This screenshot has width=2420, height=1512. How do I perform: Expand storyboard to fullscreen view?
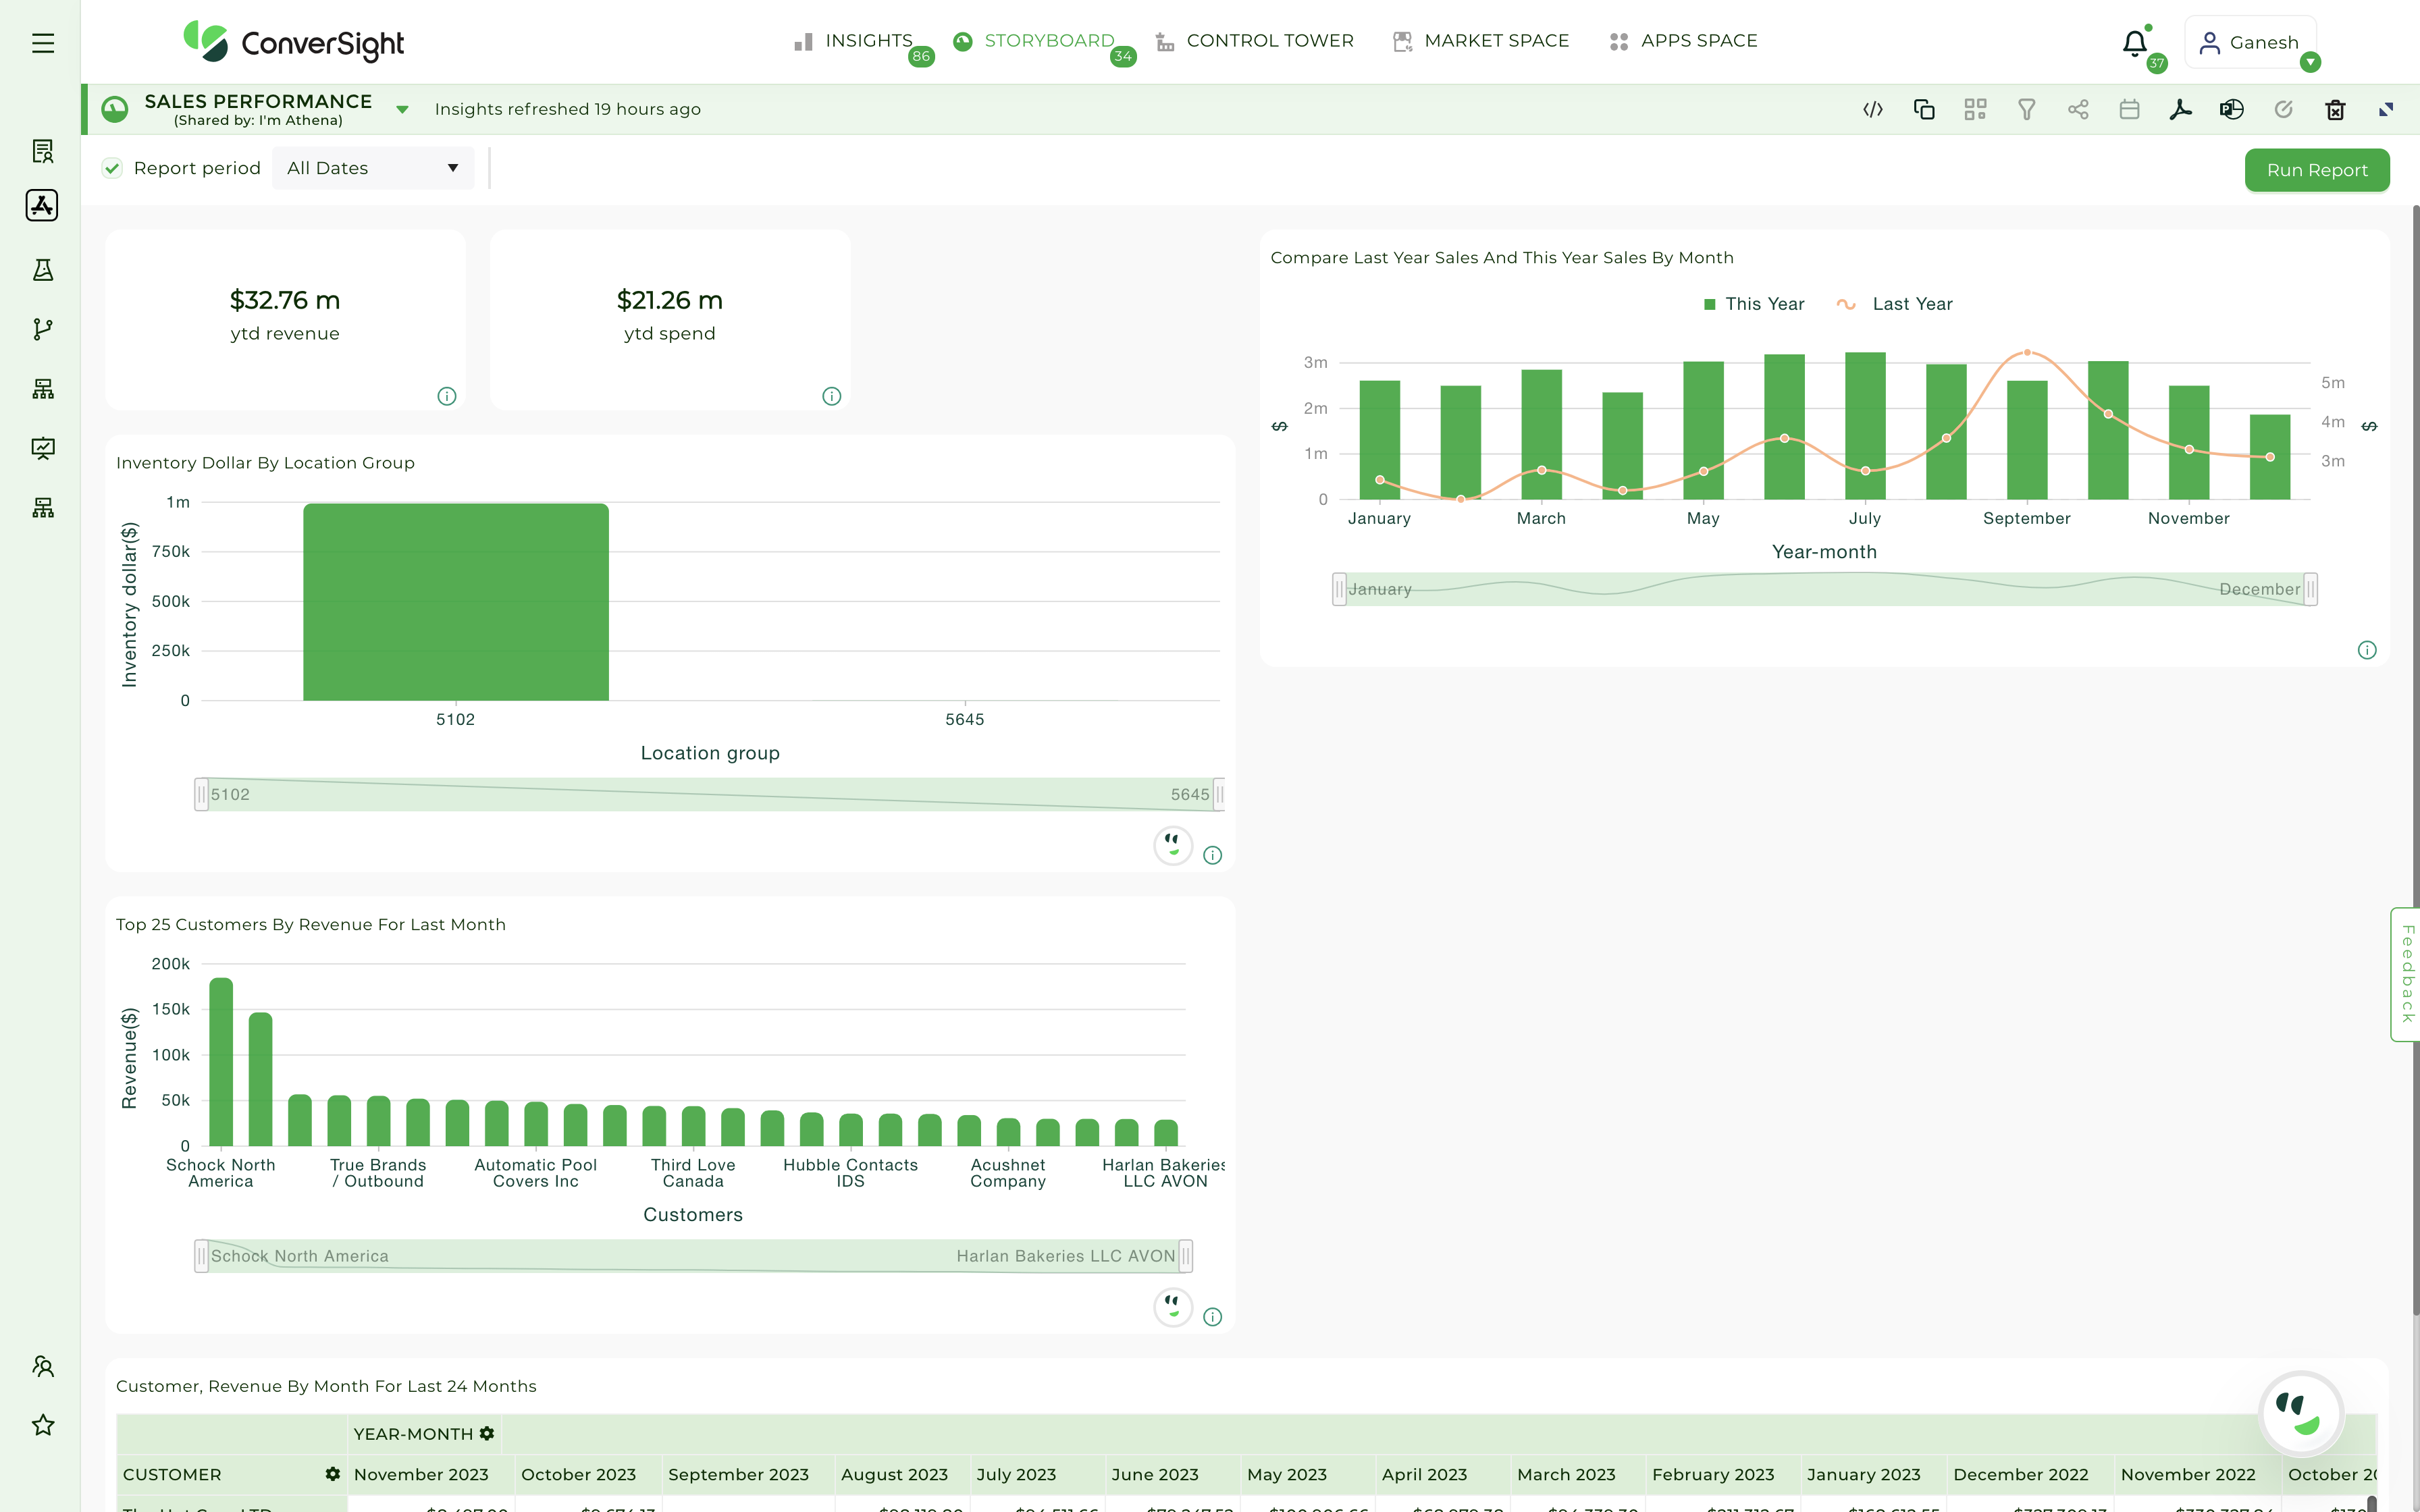click(x=2387, y=109)
